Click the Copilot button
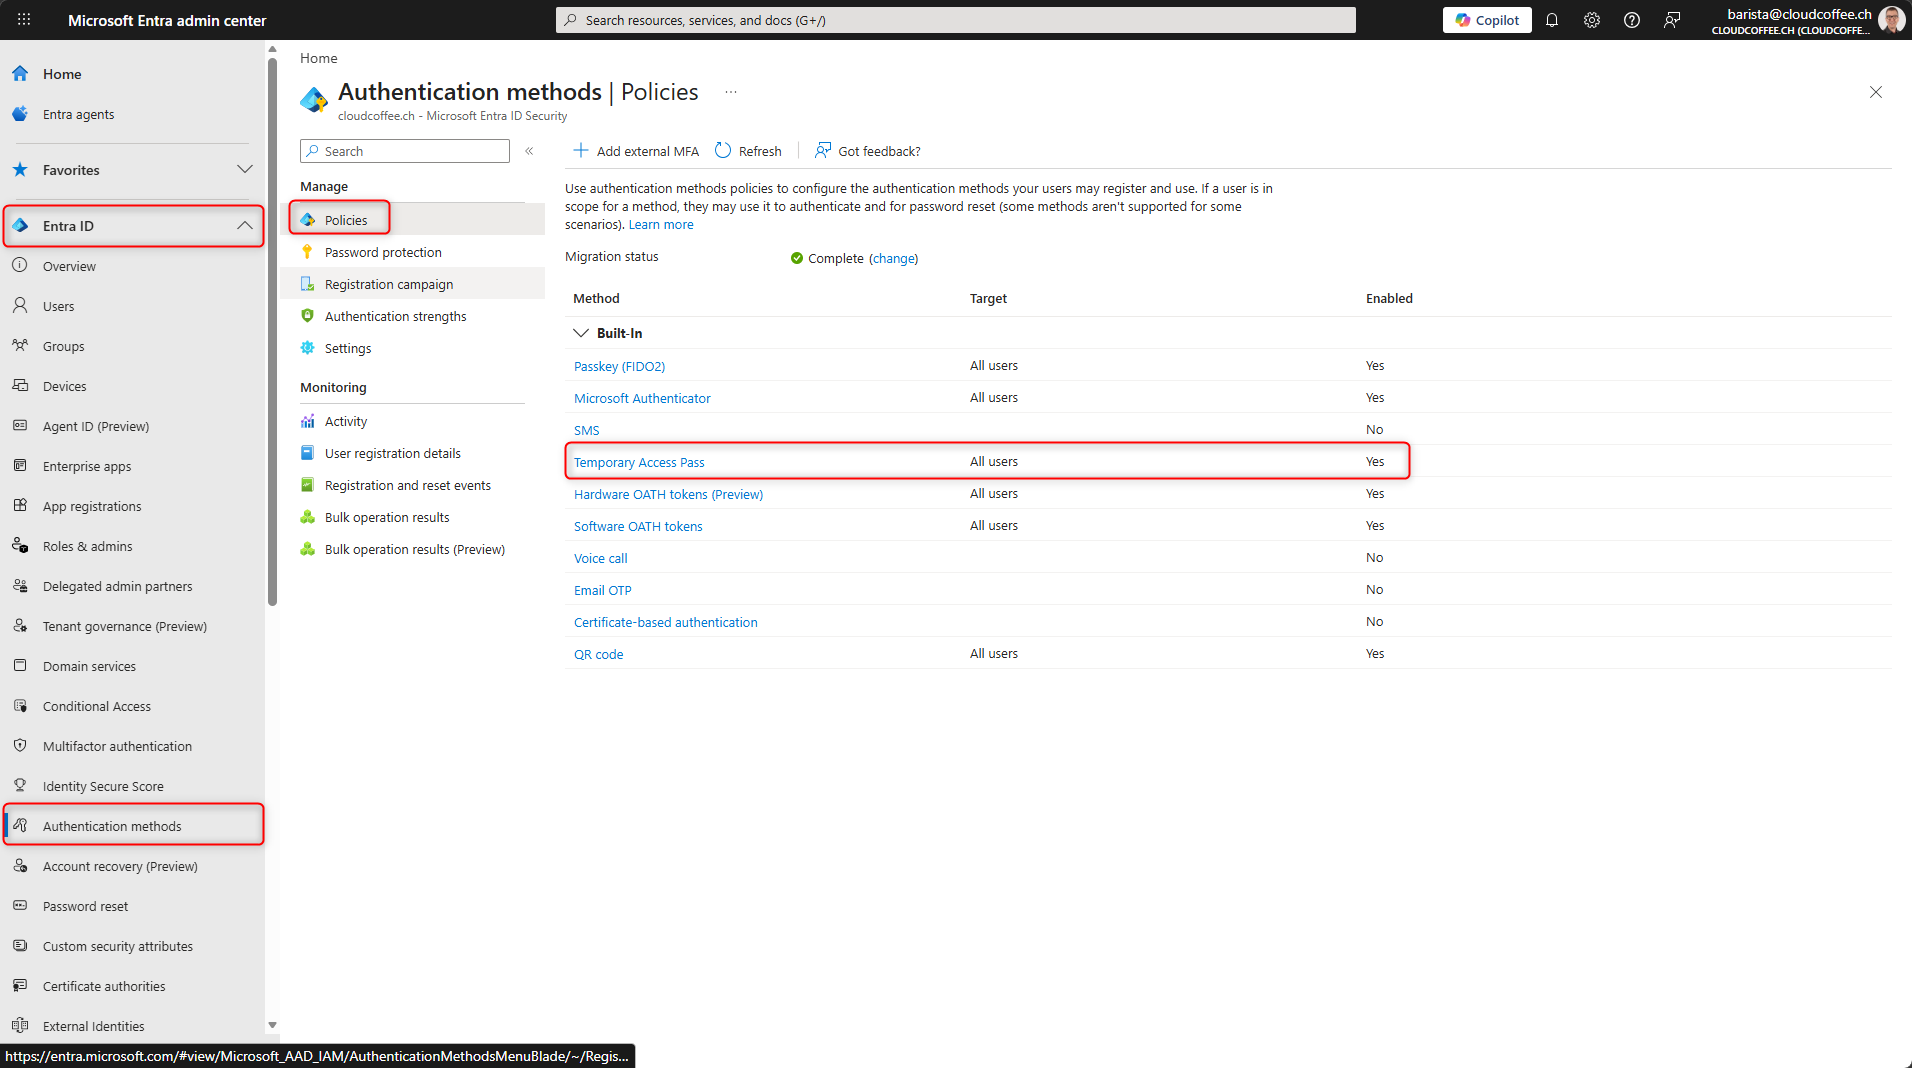 [x=1487, y=20]
